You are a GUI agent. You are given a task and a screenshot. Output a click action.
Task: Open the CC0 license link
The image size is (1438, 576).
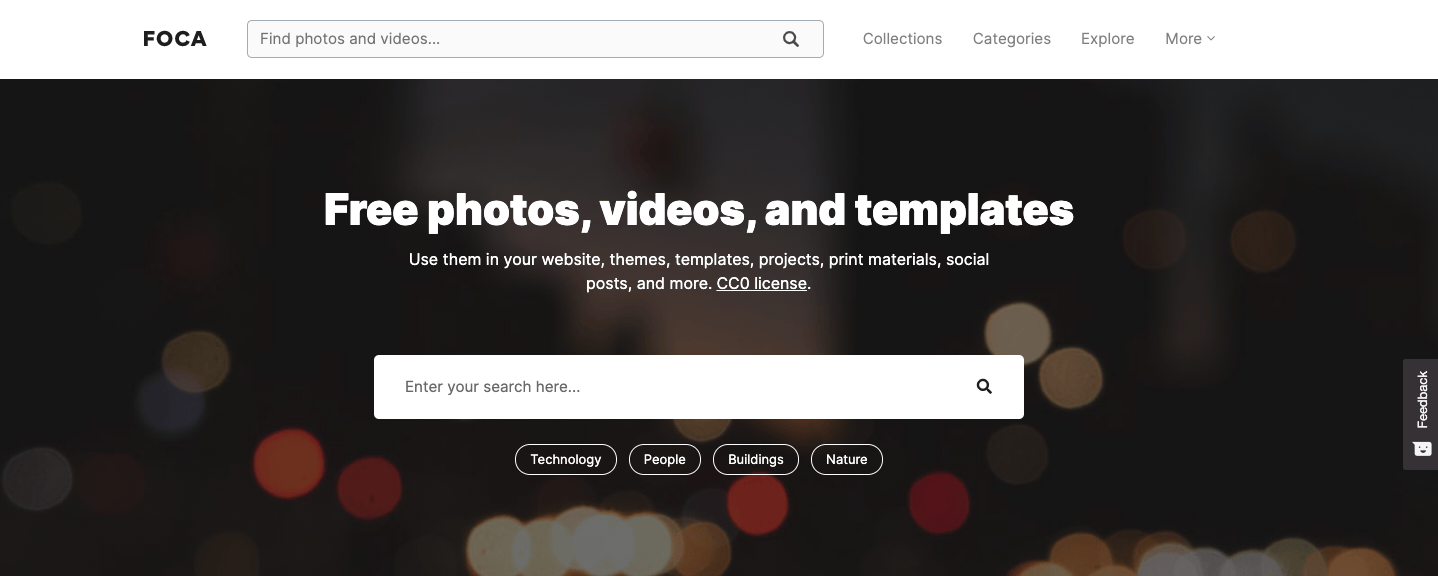point(761,283)
